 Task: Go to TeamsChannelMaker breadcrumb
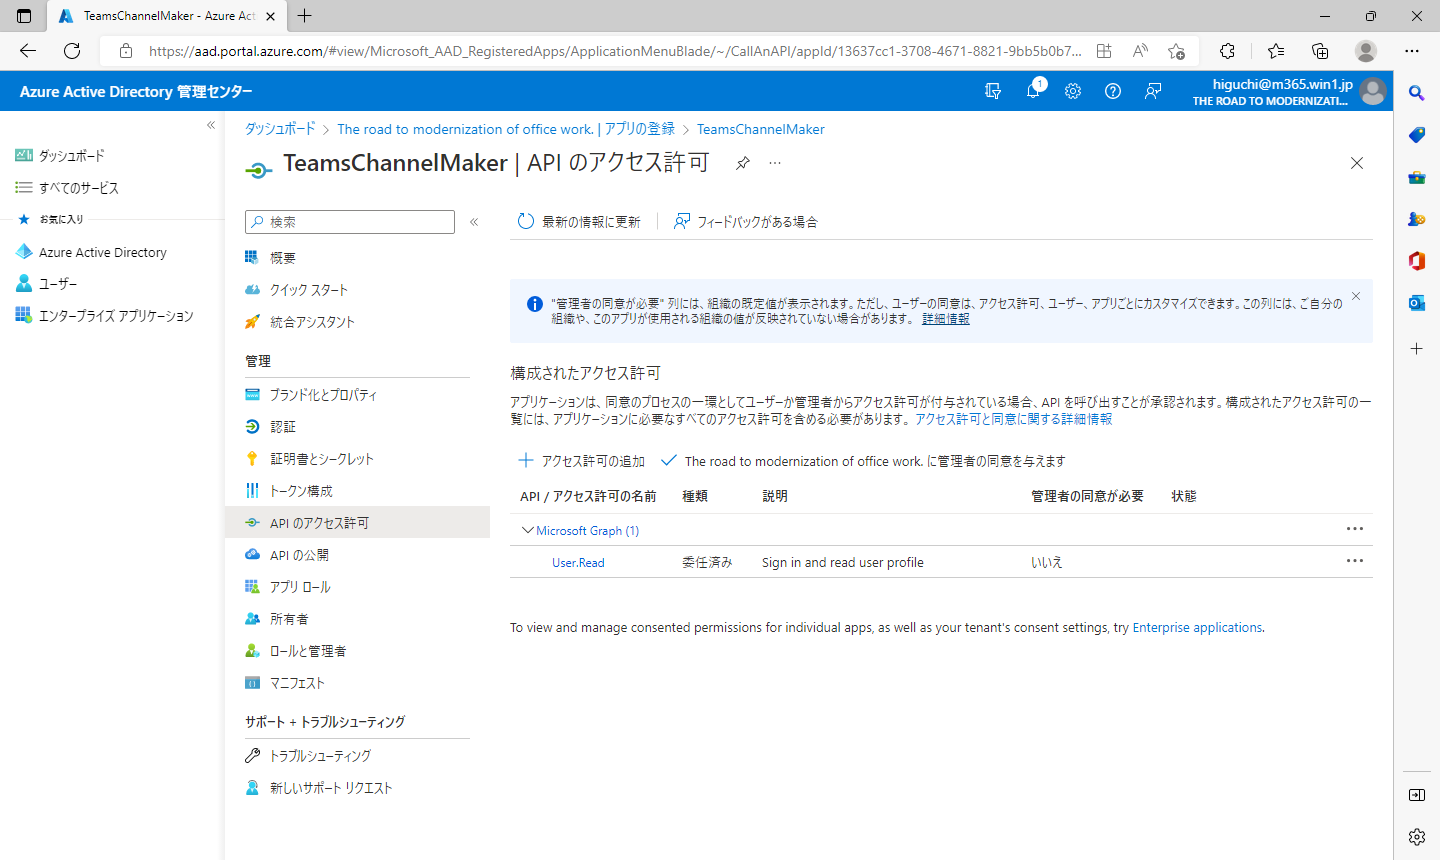tap(760, 129)
